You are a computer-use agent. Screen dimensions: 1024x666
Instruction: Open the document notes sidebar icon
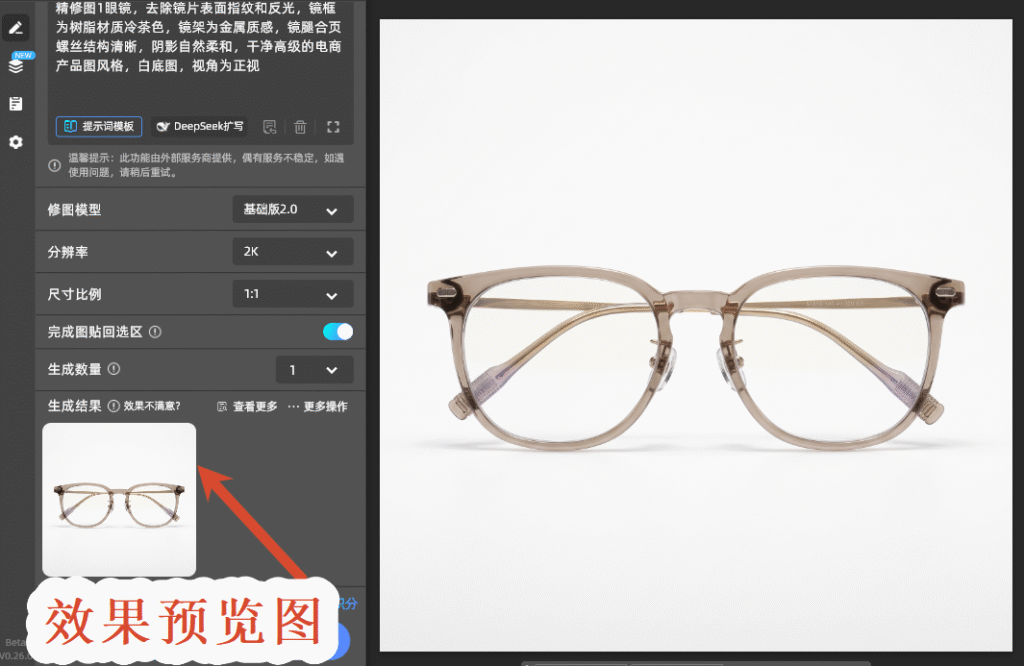pyautogui.click(x=16, y=103)
